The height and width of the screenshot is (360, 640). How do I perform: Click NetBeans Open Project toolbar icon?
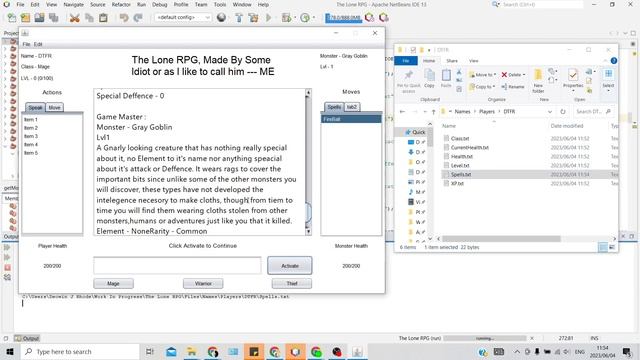tap(39, 18)
